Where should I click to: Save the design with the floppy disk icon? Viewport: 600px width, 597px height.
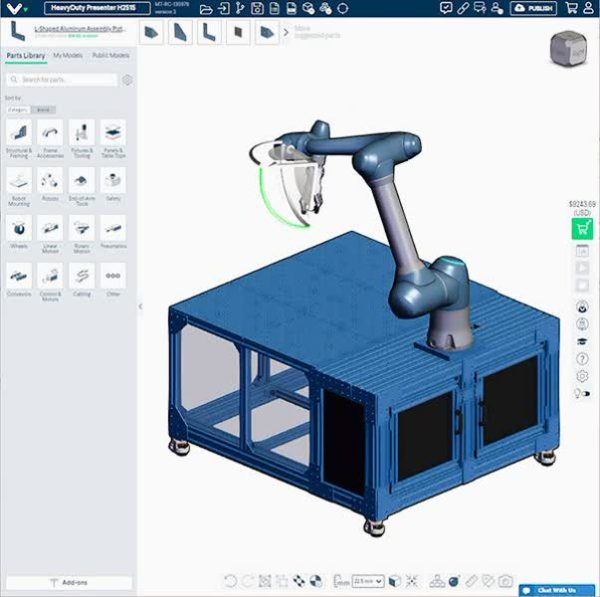click(257, 8)
